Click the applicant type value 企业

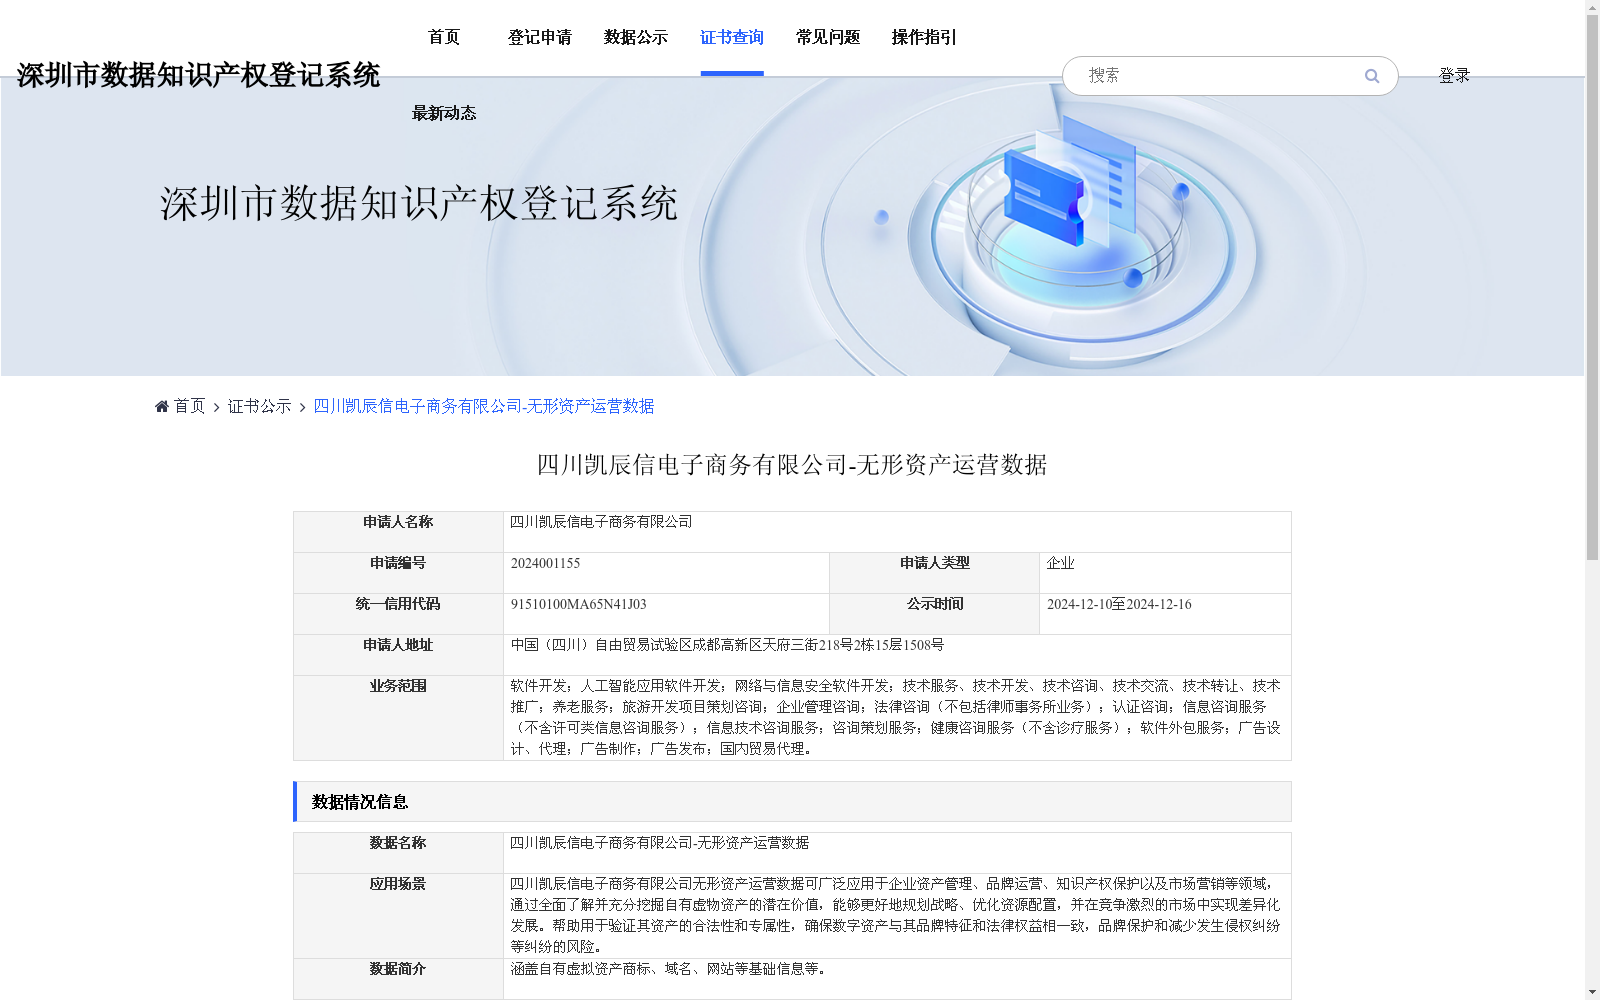point(1060,563)
